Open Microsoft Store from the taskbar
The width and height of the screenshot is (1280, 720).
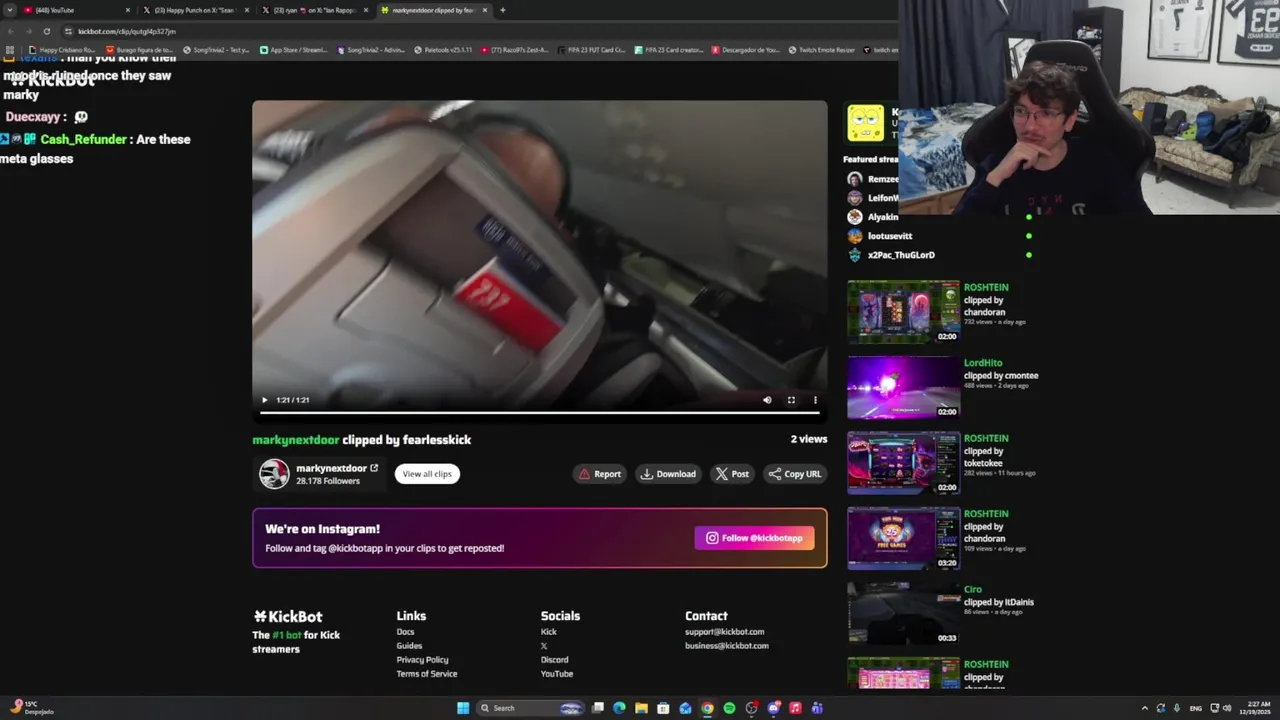click(x=663, y=708)
